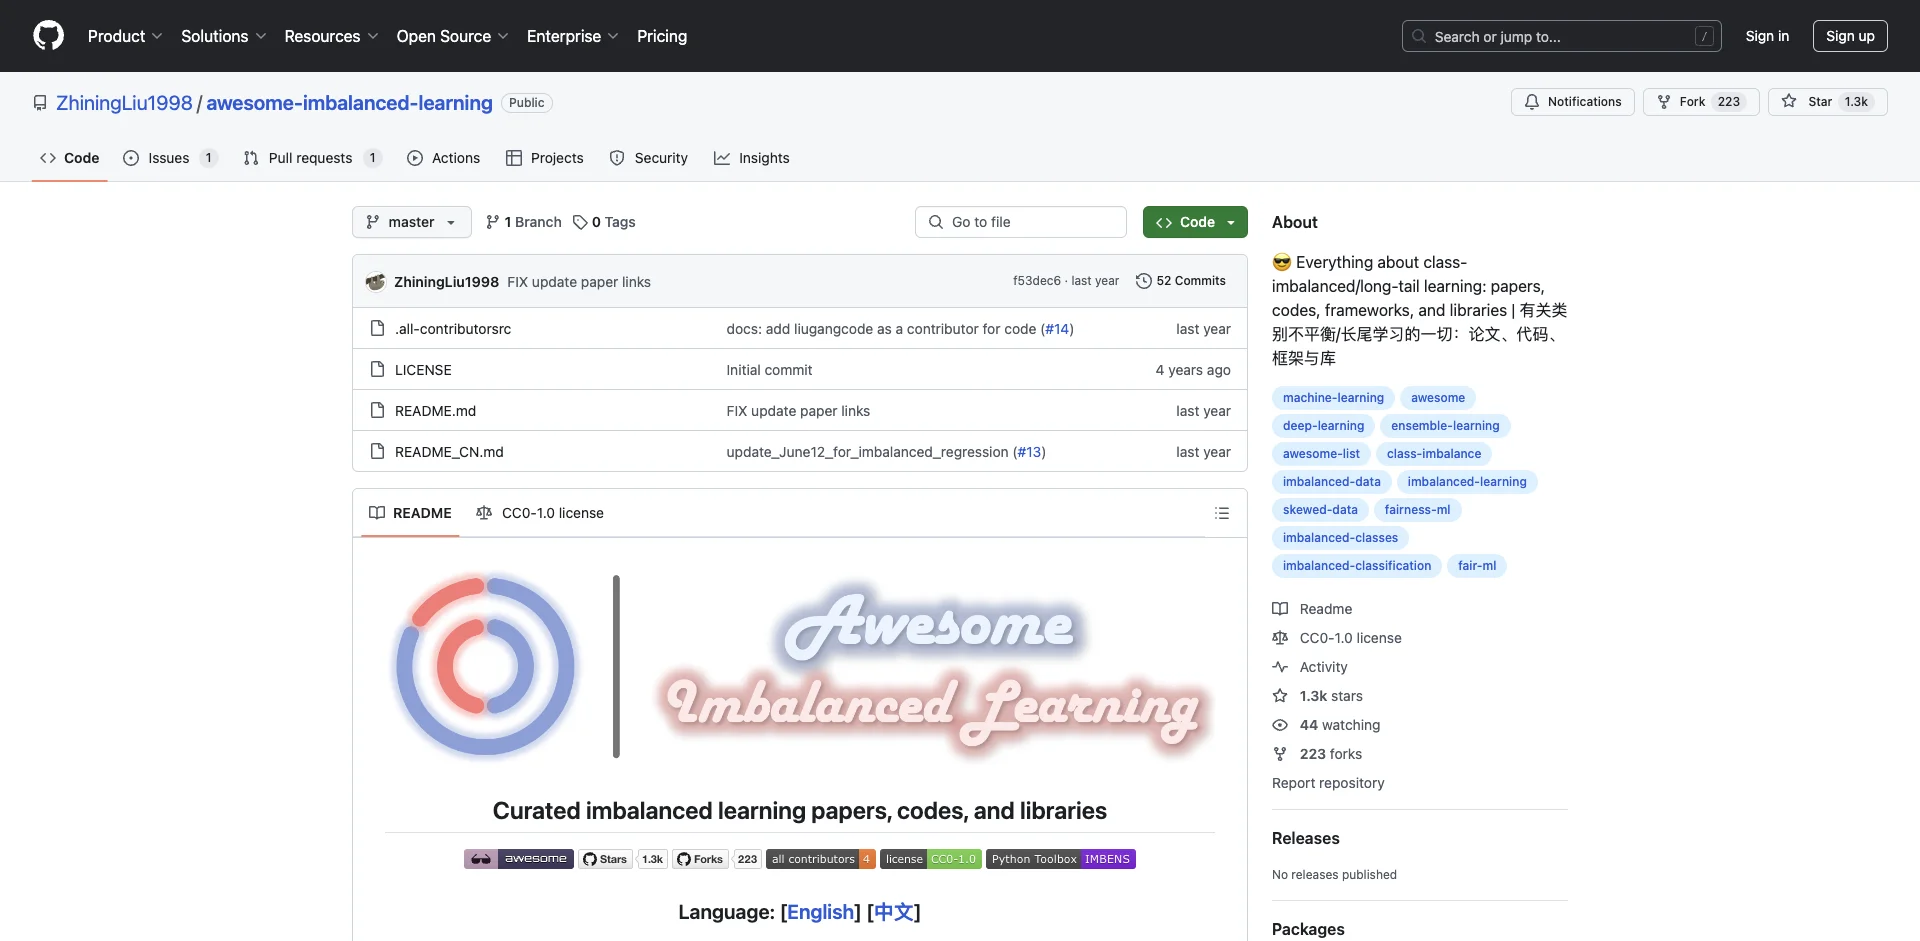Click the awesome sunglasses badge
Image resolution: width=1920 pixels, height=941 pixels.
click(x=519, y=859)
